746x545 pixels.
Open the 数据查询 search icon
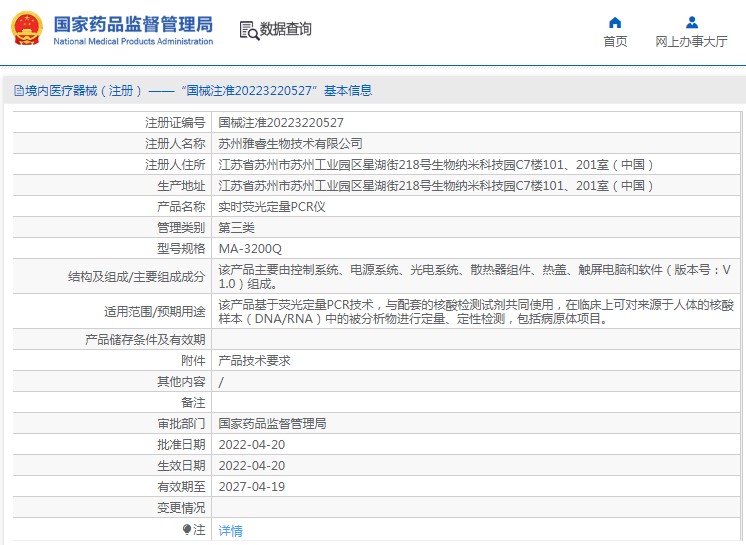[x=249, y=30]
